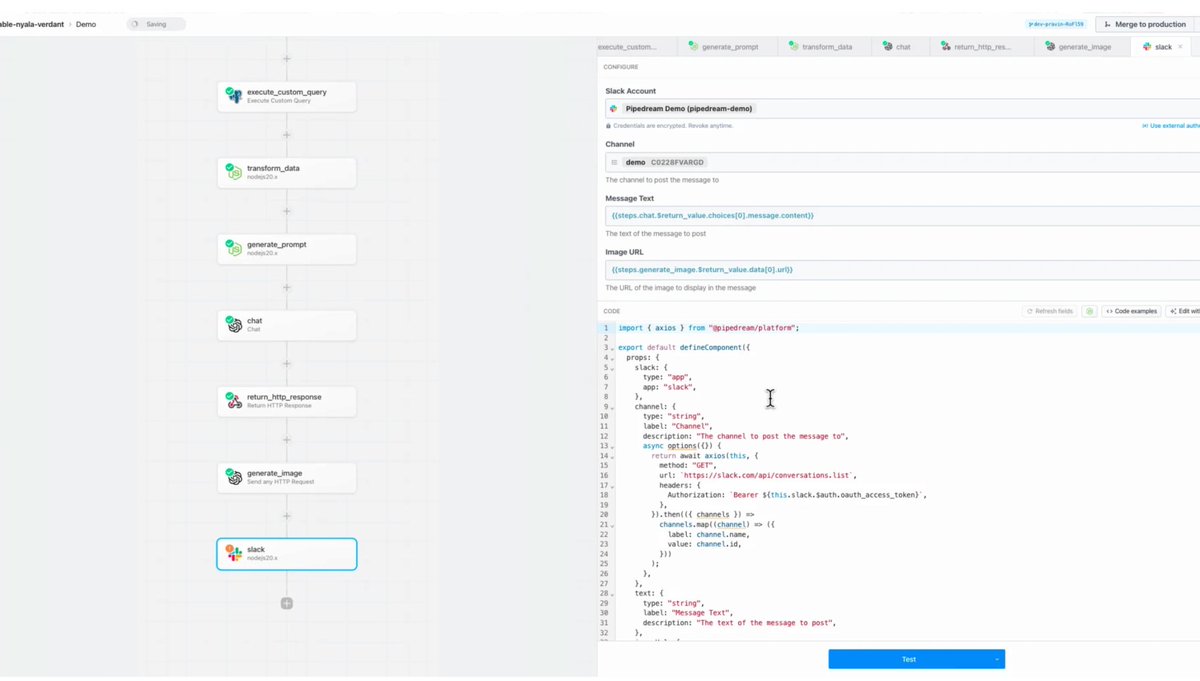Fold the channels.map block at line 21
The height and width of the screenshot is (681, 1200).
click(x=611, y=524)
